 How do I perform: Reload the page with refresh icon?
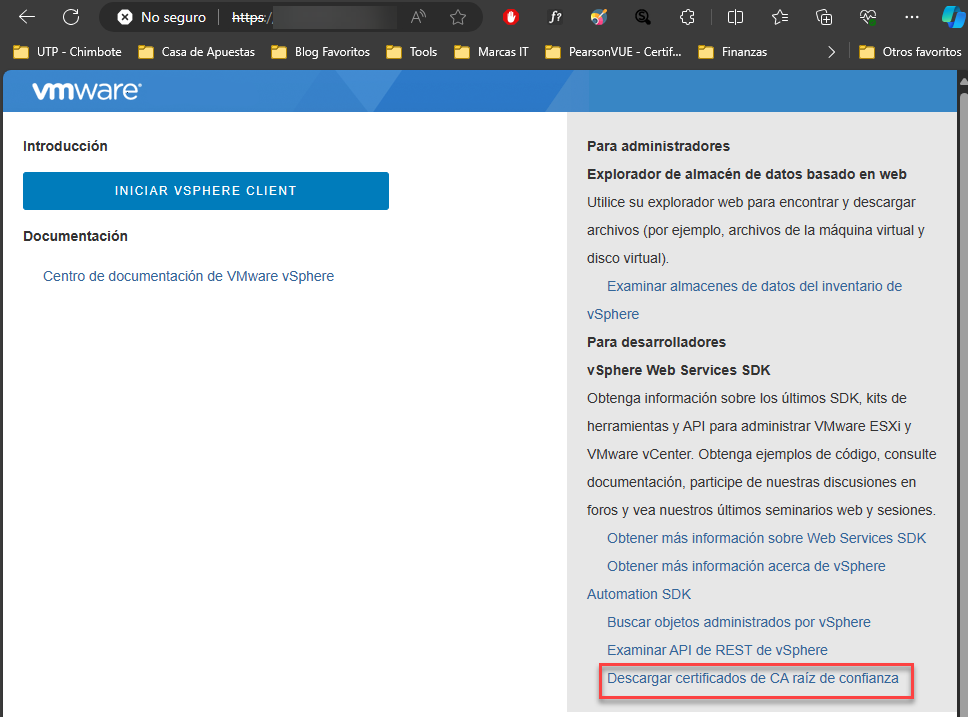(71, 17)
